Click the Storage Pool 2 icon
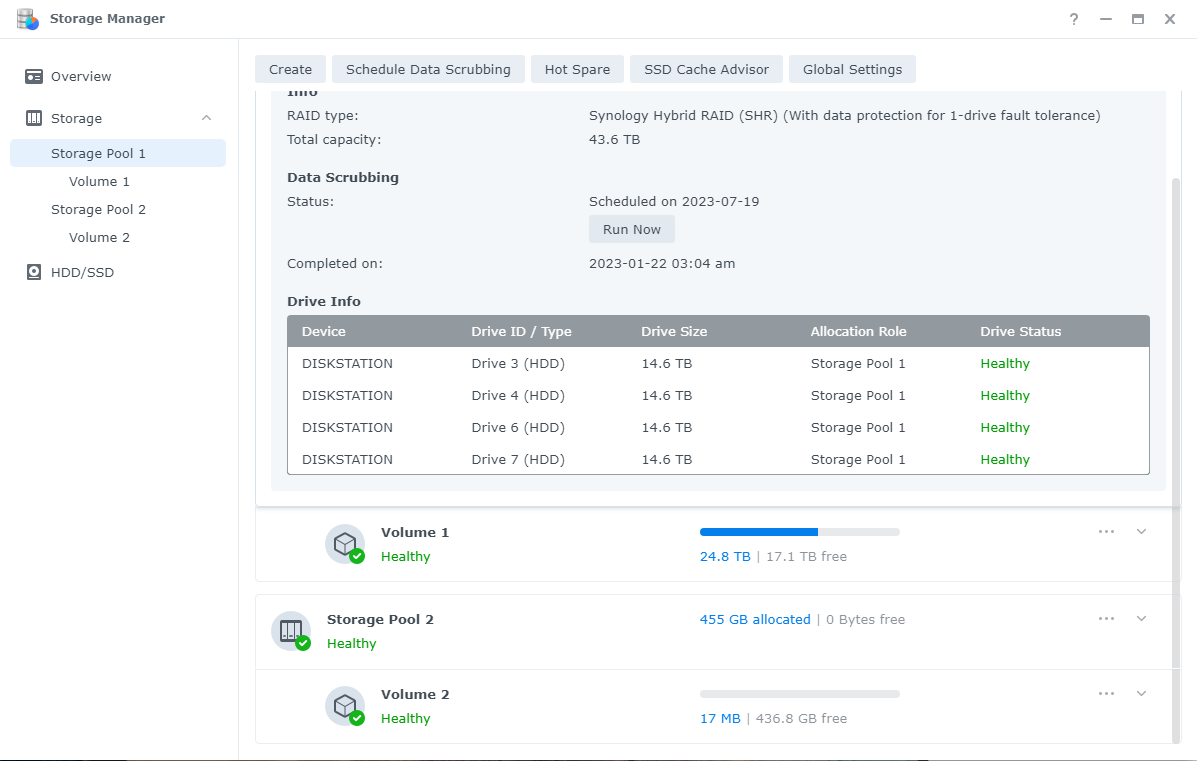The height and width of the screenshot is (761, 1197). click(x=291, y=631)
